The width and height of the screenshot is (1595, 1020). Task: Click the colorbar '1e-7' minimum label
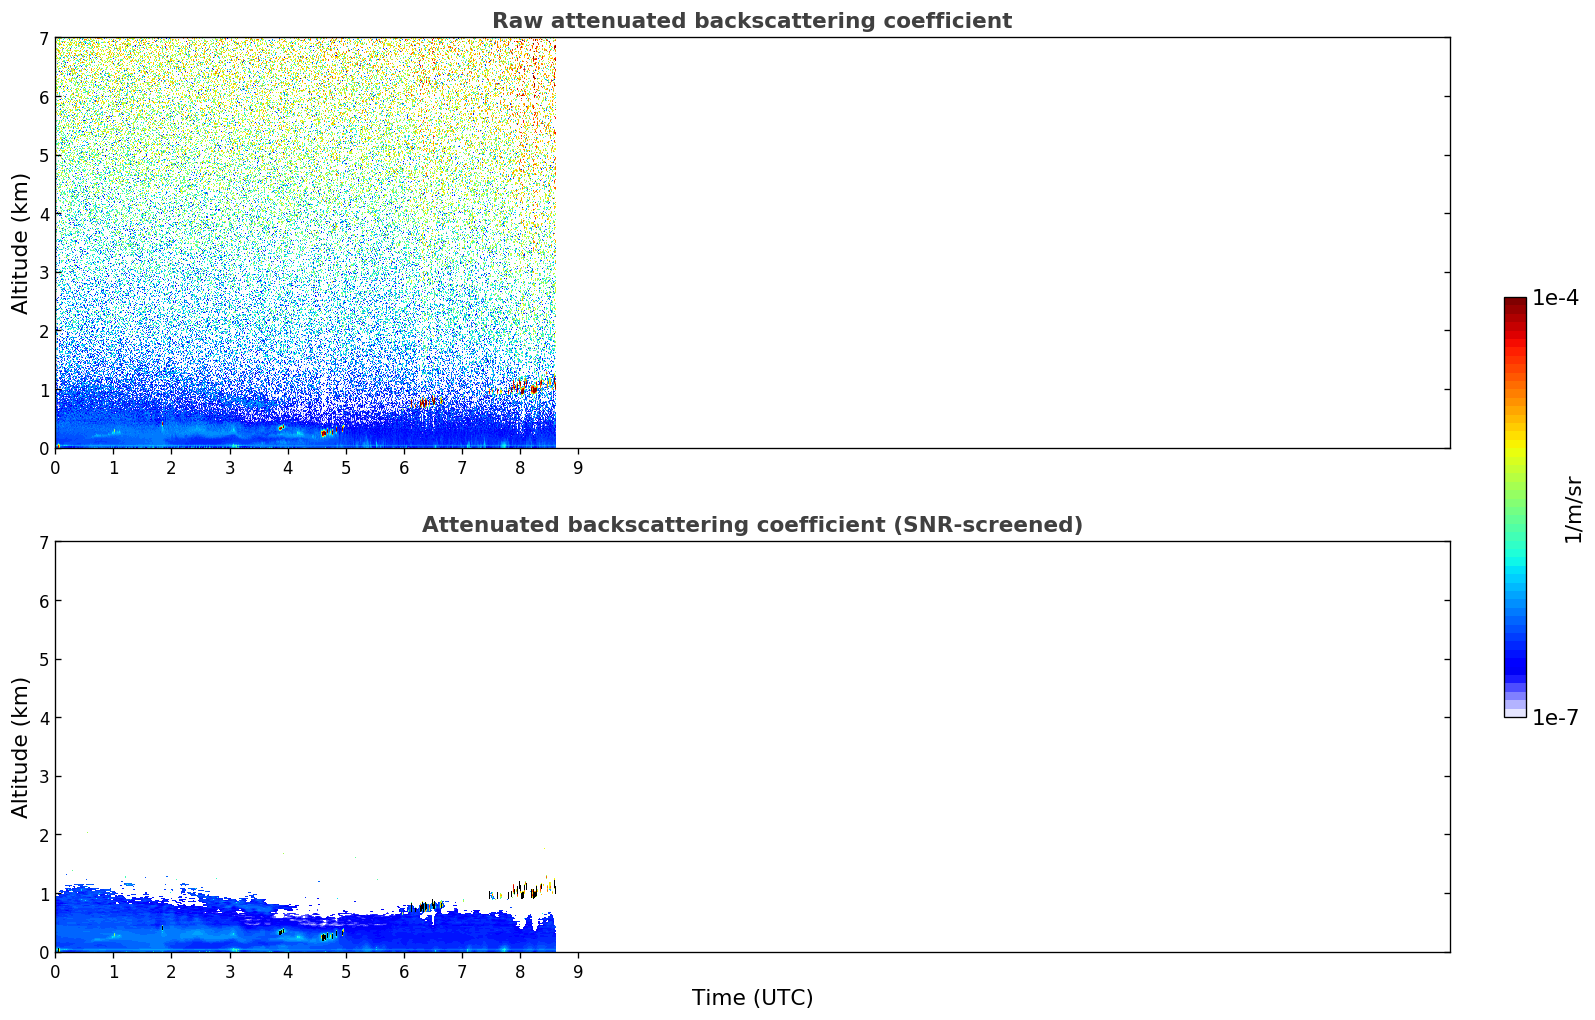coord(1555,718)
